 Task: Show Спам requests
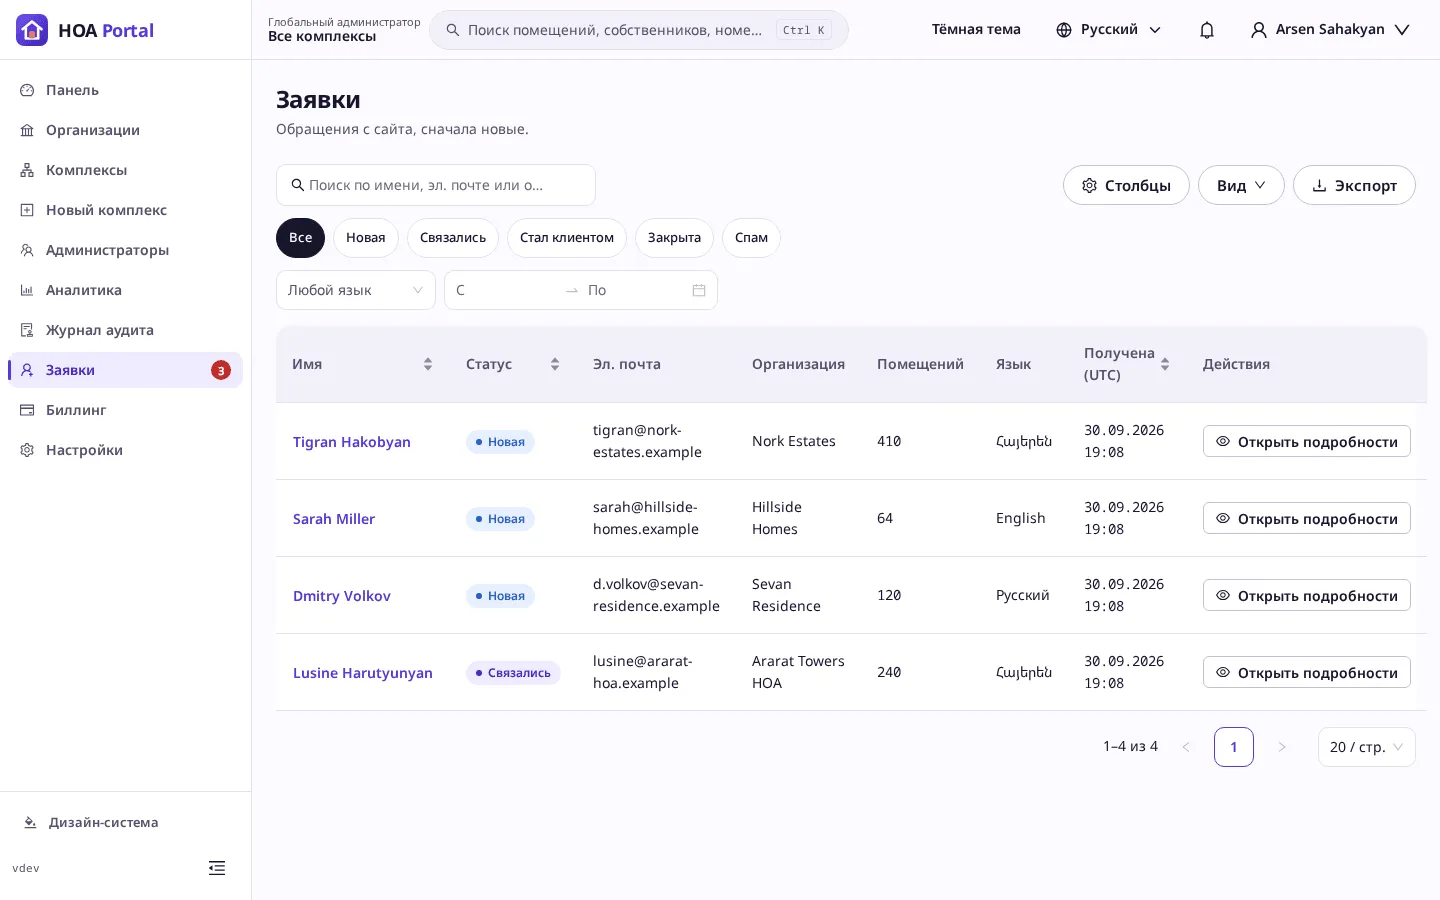(x=751, y=238)
